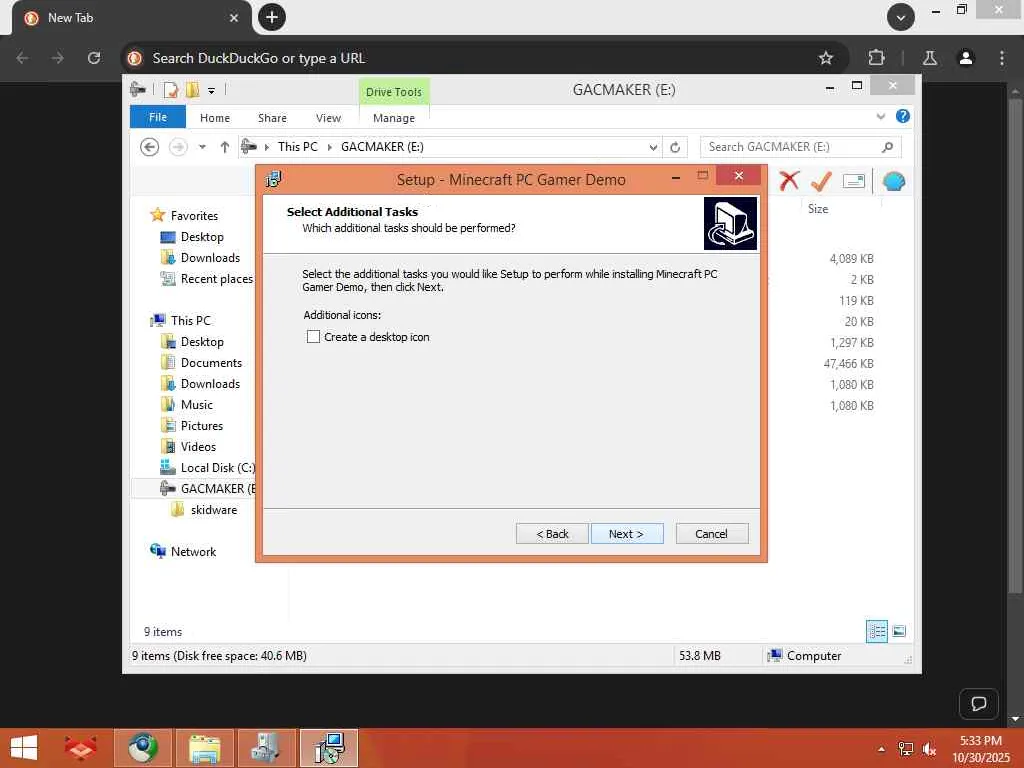Click the Size column header
Viewport: 1024px width, 768px height.
[x=818, y=209]
